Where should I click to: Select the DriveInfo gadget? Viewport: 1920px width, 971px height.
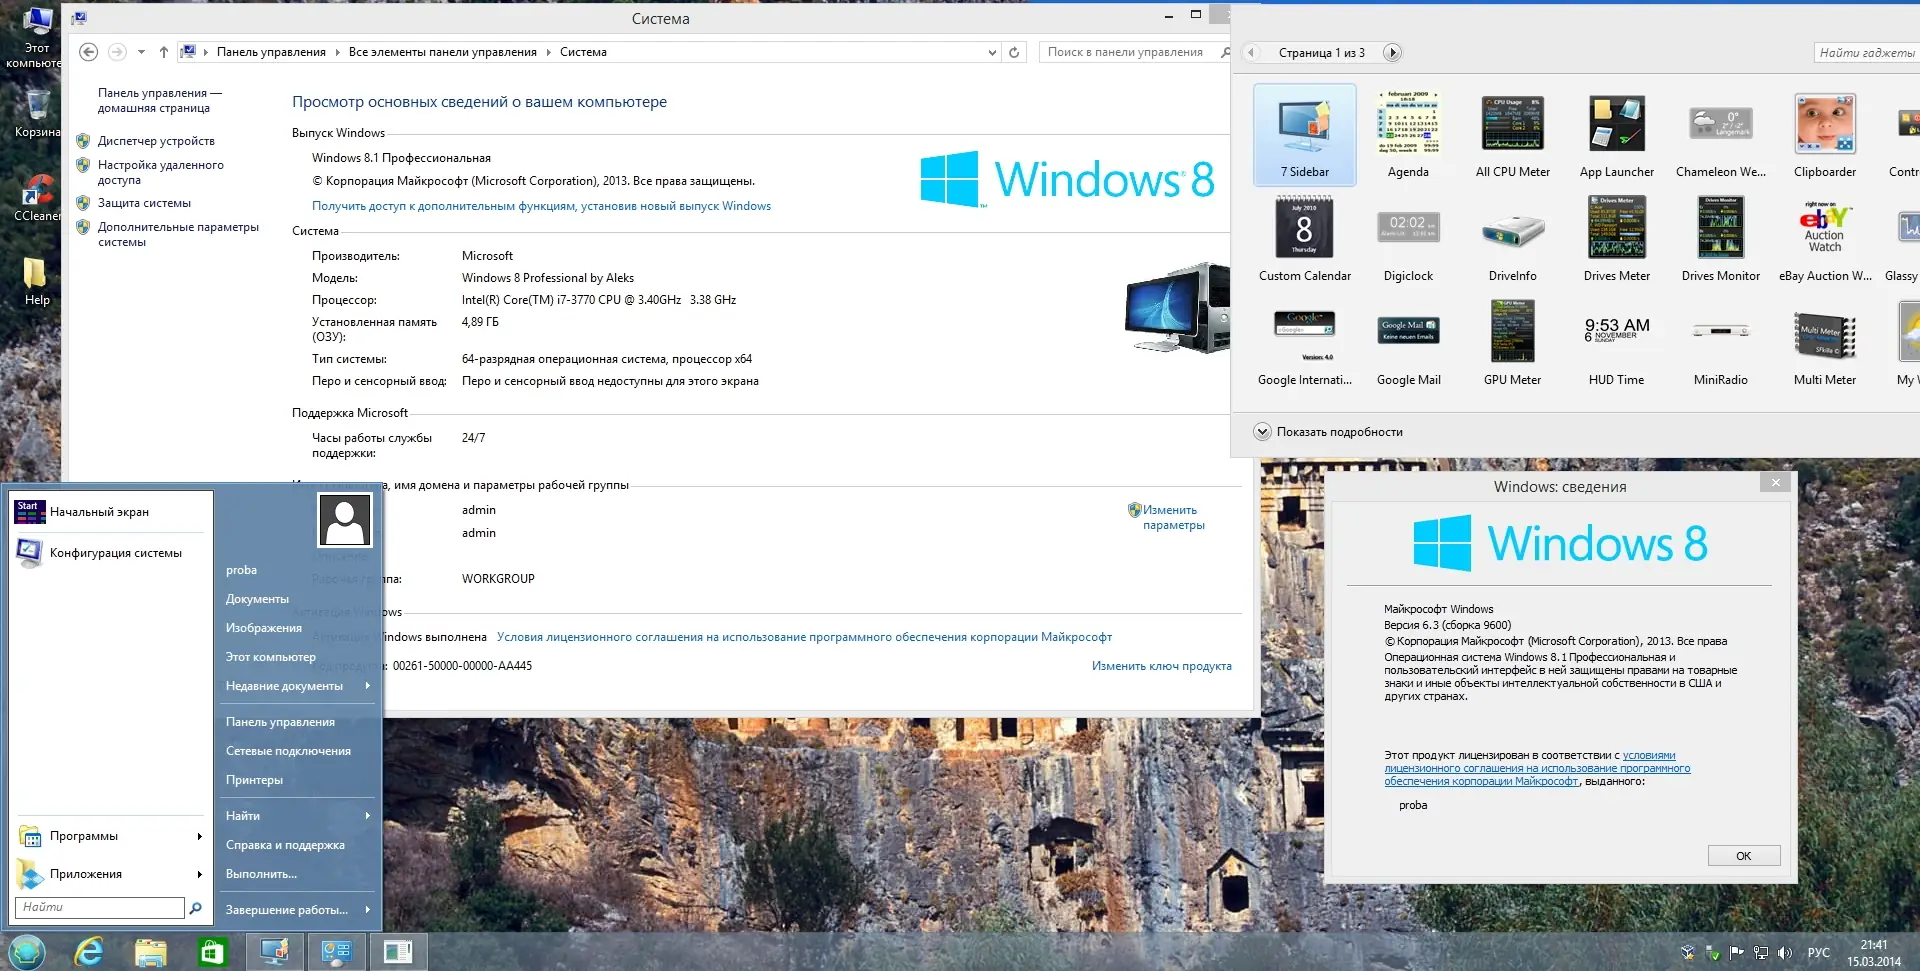tap(1512, 238)
